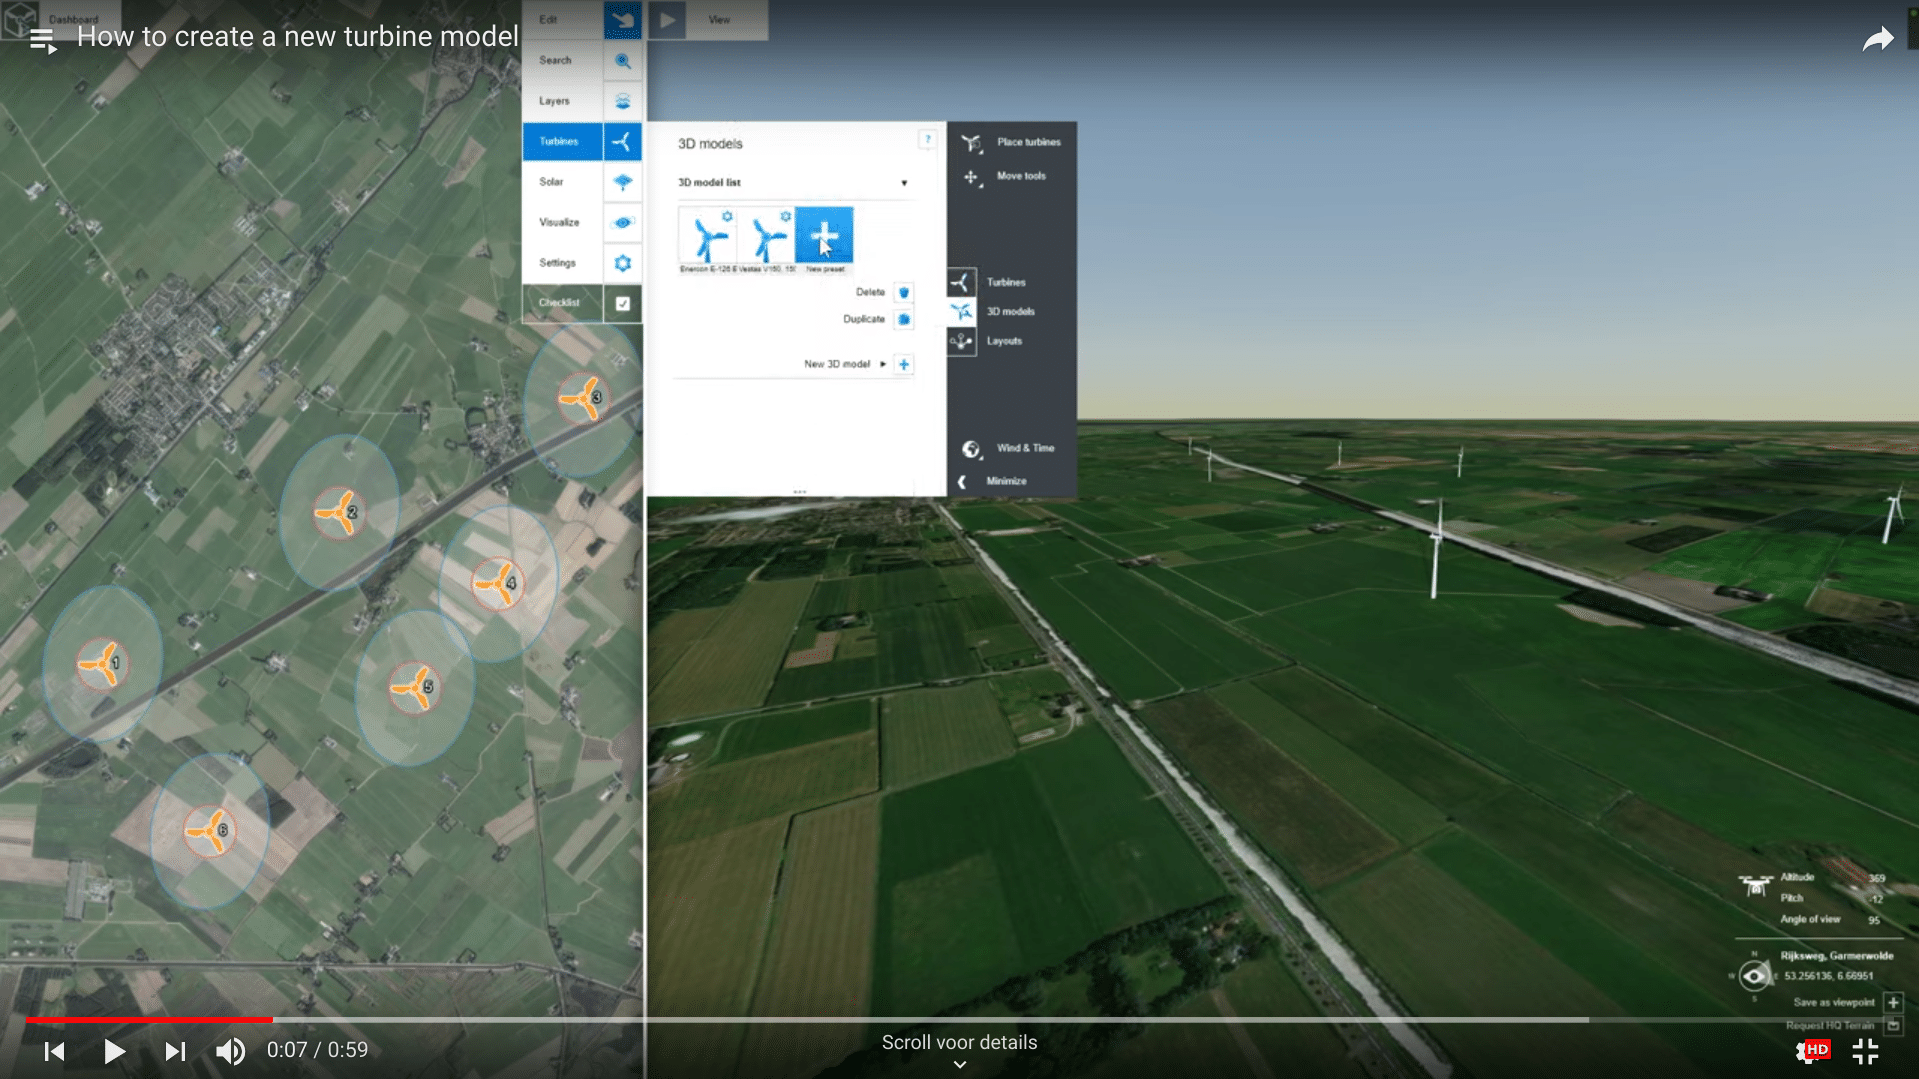Click the help question mark in 3D models
This screenshot has height=1079, width=1919.
pyautogui.click(x=927, y=140)
